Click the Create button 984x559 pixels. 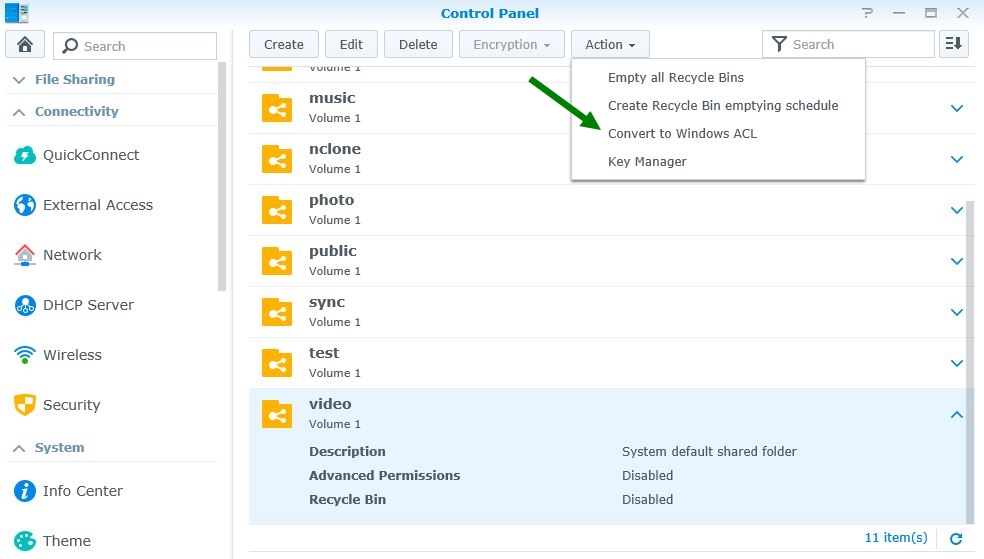coord(284,44)
